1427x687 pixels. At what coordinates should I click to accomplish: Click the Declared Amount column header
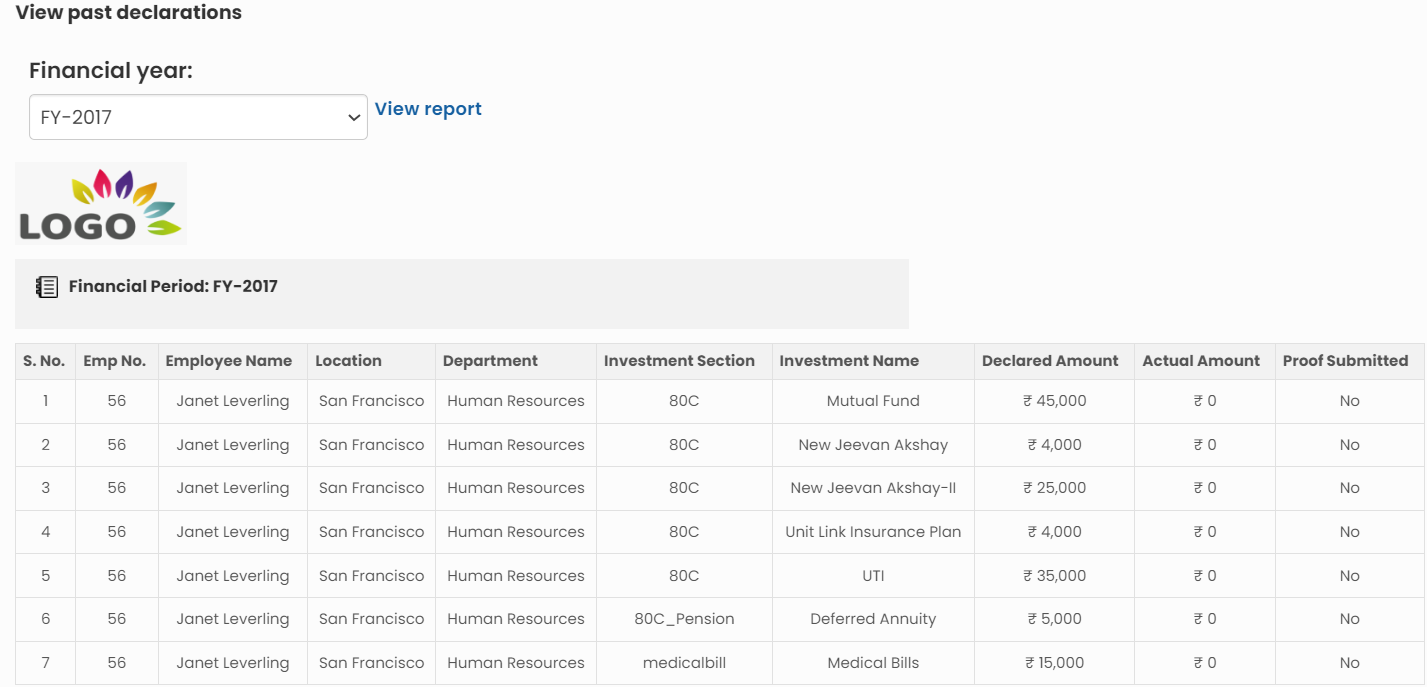pyautogui.click(x=1050, y=361)
